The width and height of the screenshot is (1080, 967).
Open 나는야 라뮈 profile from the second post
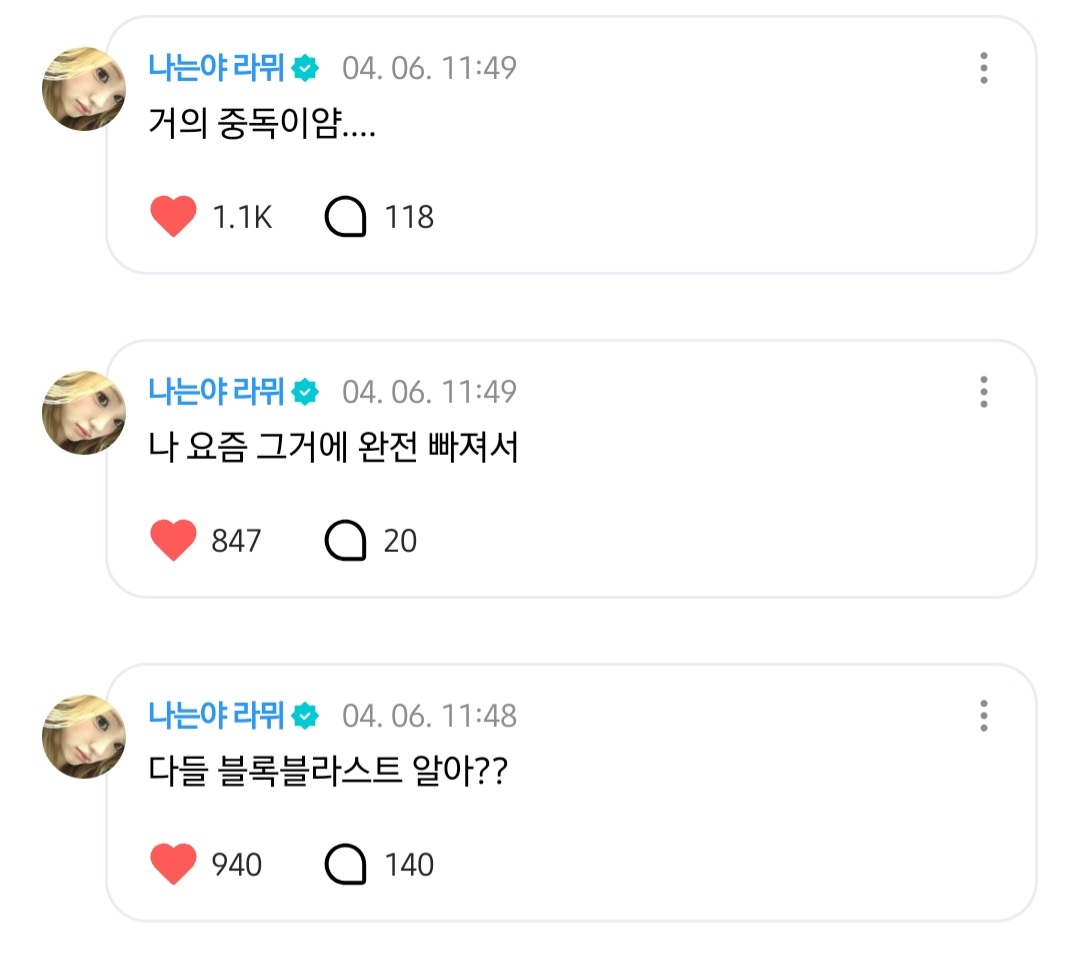[x=216, y=392]
